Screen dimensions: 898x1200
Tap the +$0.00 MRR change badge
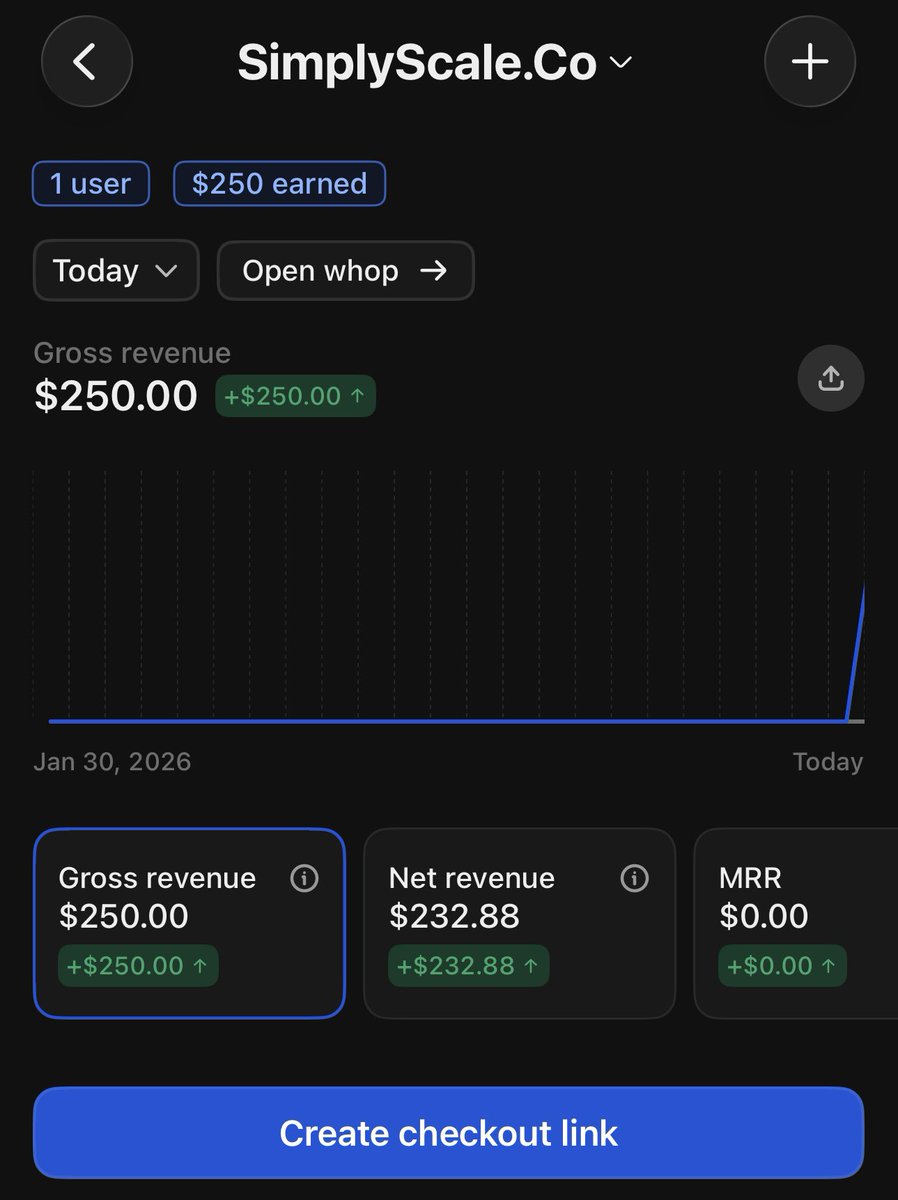click(782, 966)
